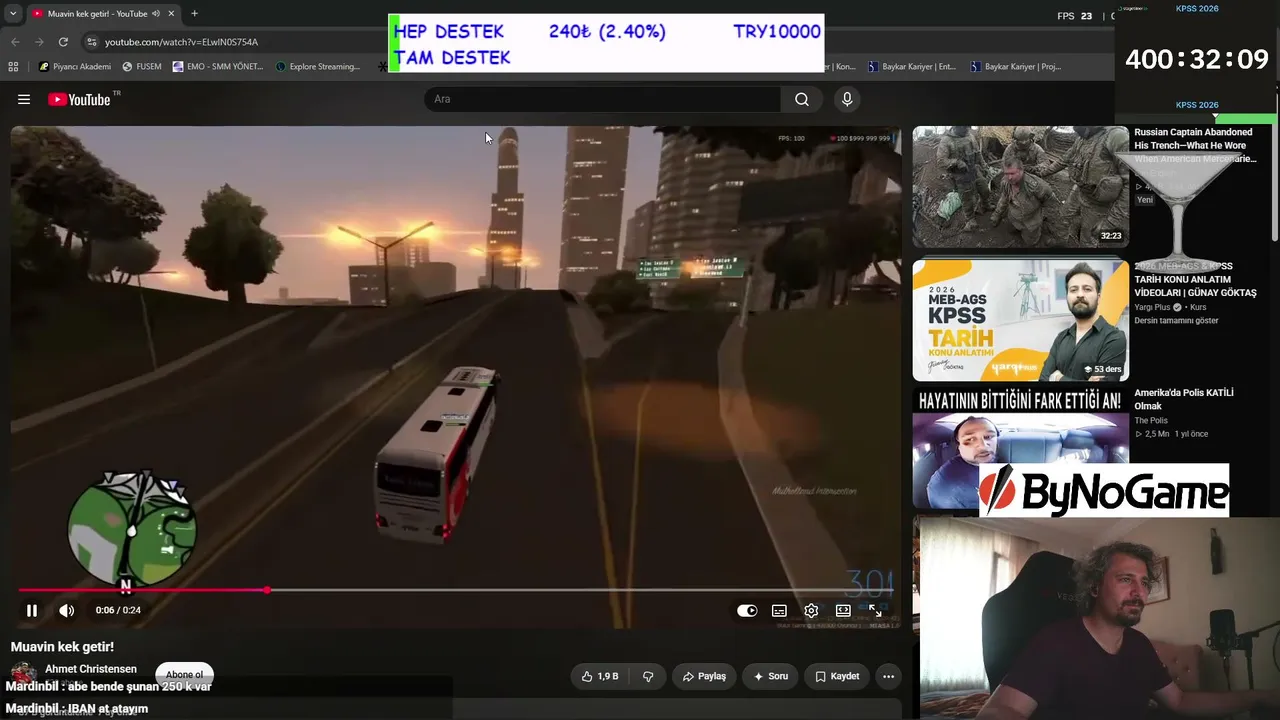The height and width of the screenshot is (720, 1280).
Task: Go back in the browser
Action: [x=15, y=42]
